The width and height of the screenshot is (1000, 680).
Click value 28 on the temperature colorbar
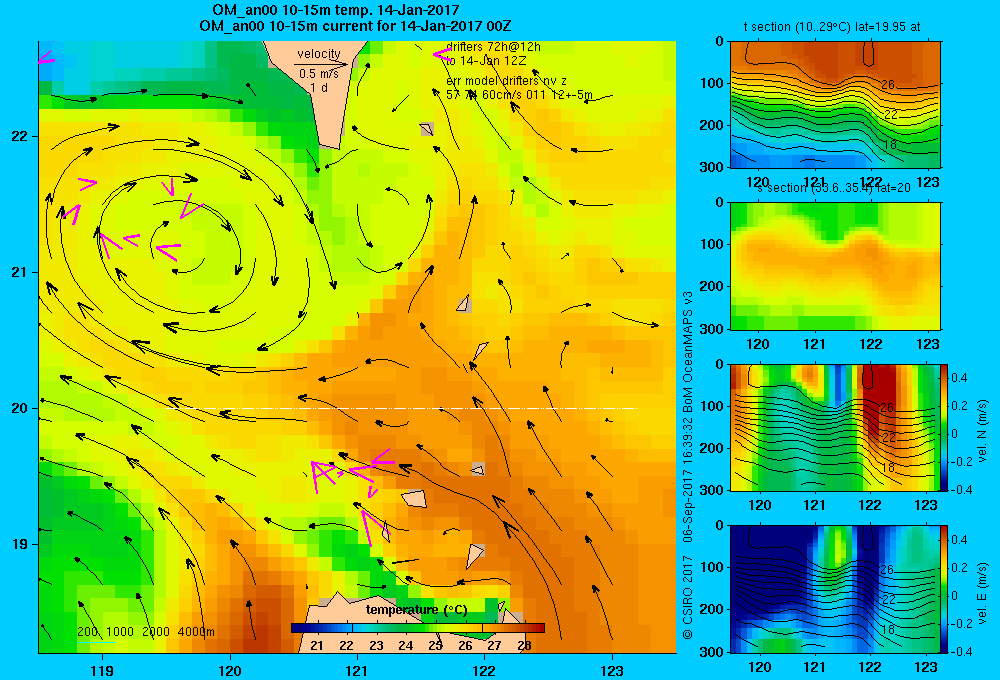(x=524, y=646)
